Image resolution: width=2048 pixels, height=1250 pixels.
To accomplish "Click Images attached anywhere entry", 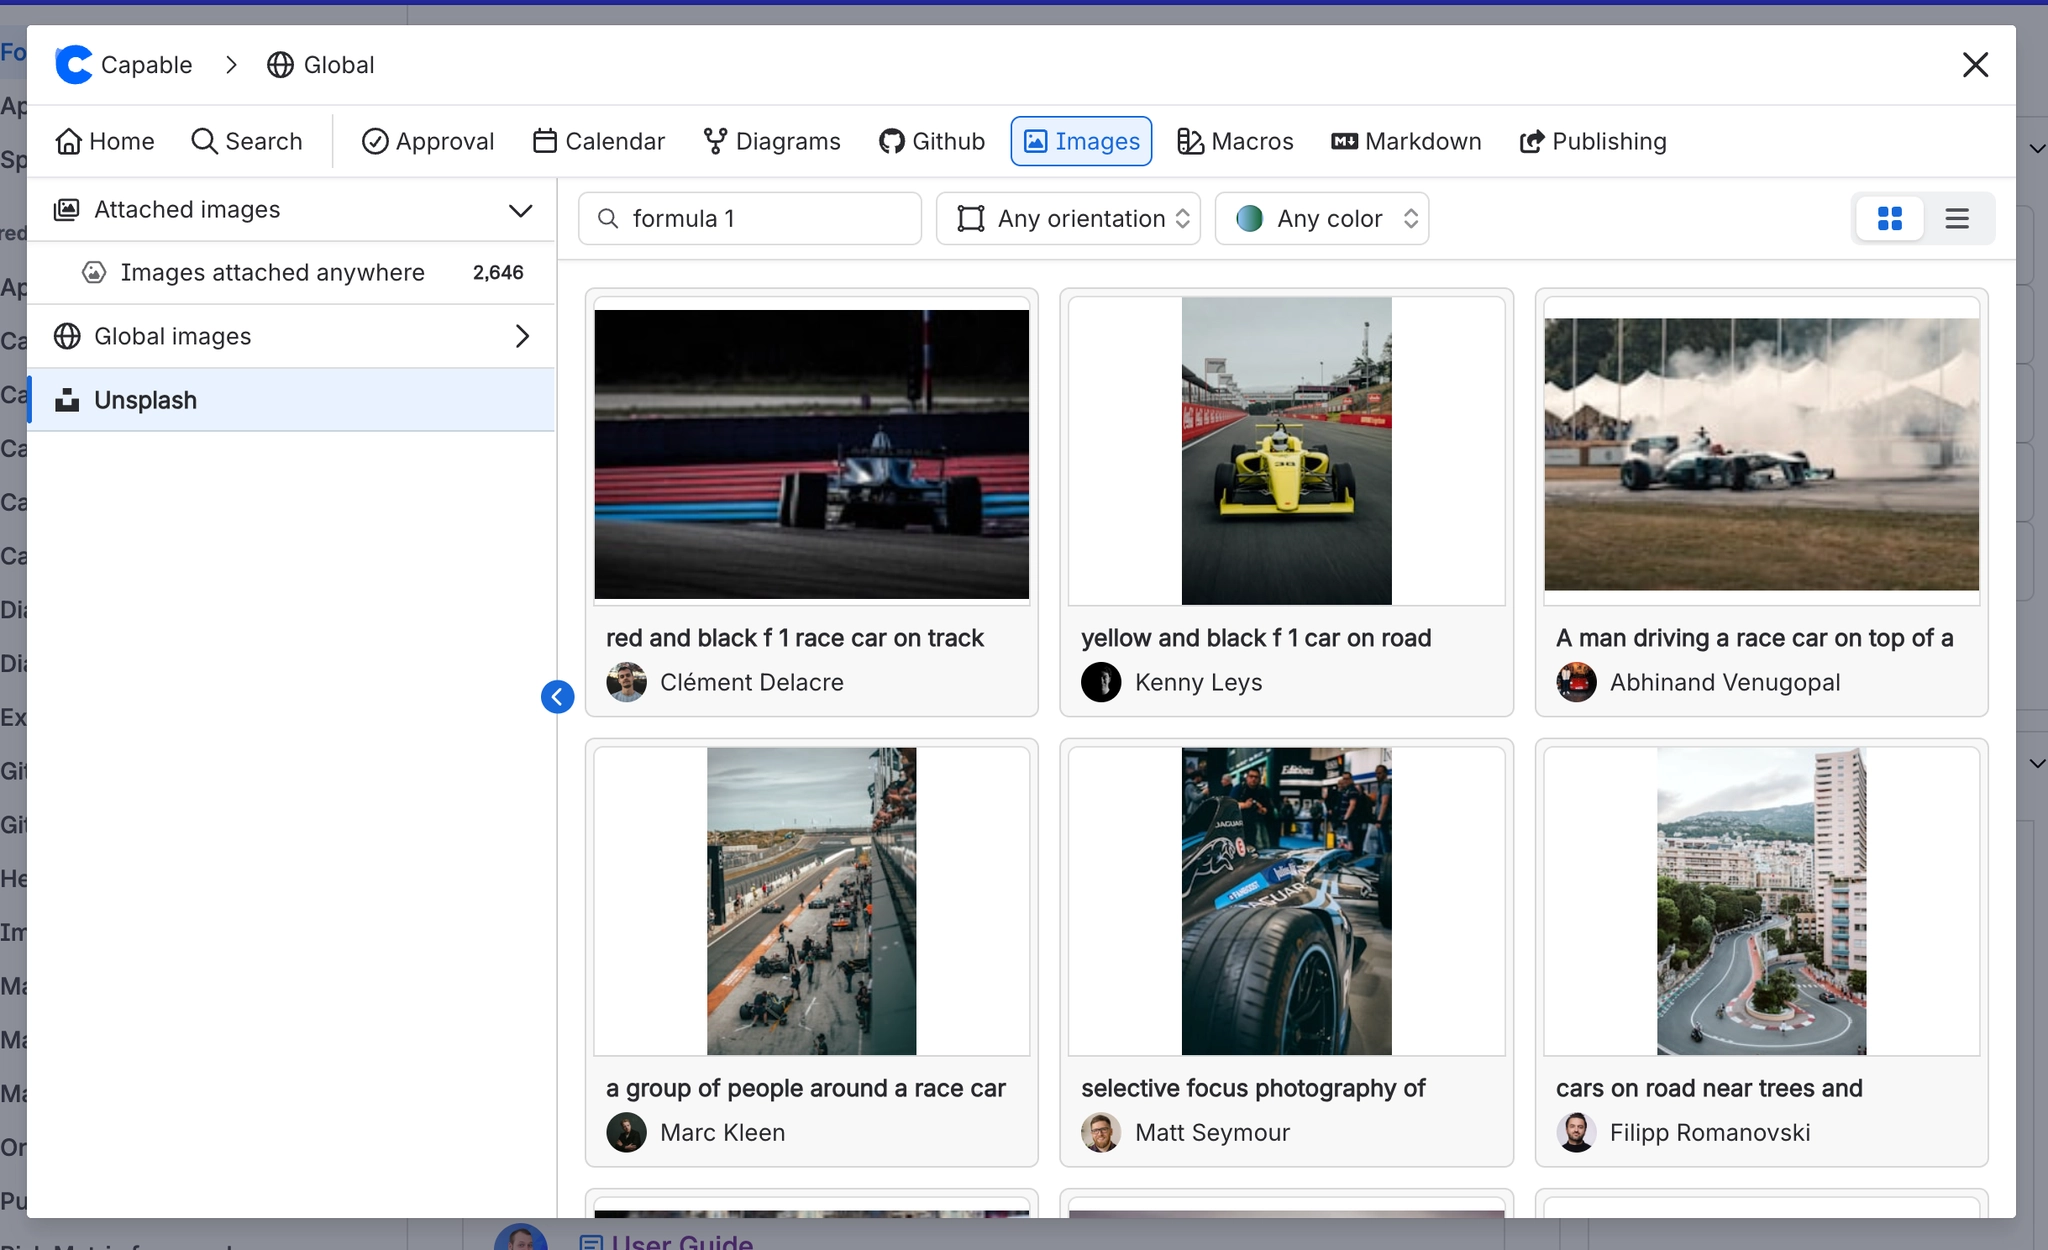I will 271,272.
